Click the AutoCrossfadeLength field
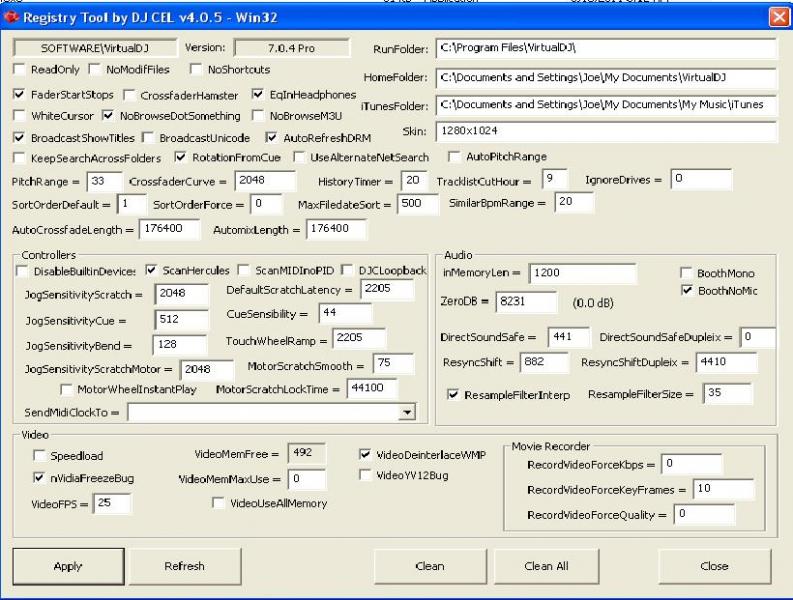The height and width of the screenshot is (600, 793). point(169,229)
